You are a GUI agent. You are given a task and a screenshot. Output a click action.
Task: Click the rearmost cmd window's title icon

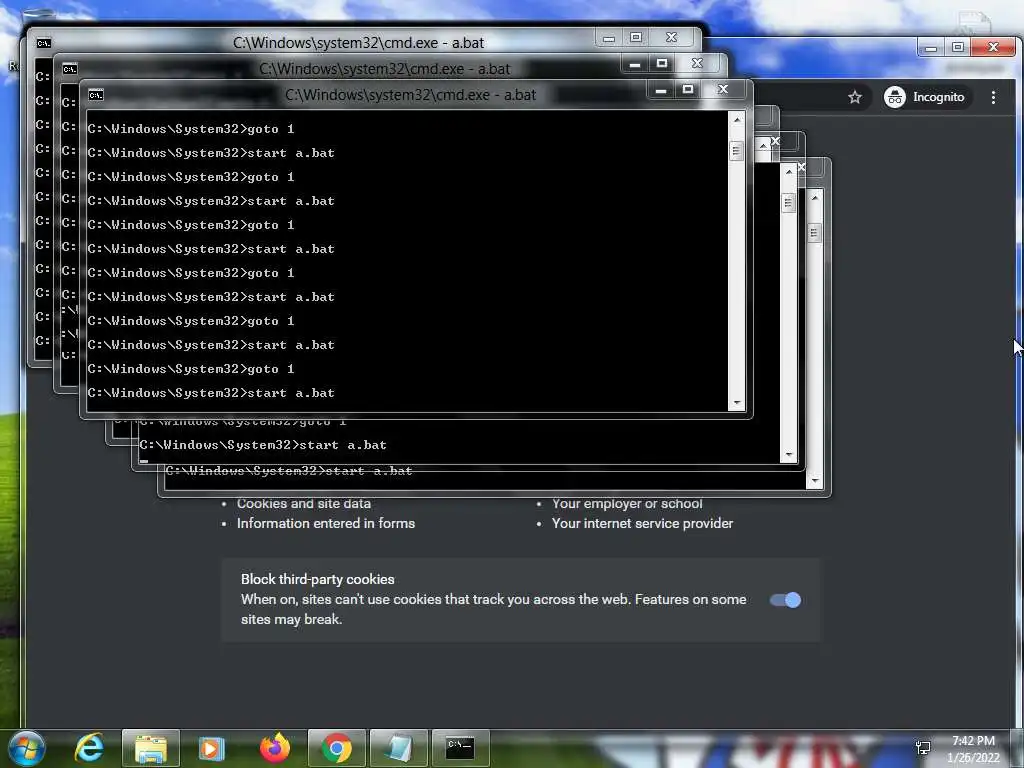(x=44, y=43)
